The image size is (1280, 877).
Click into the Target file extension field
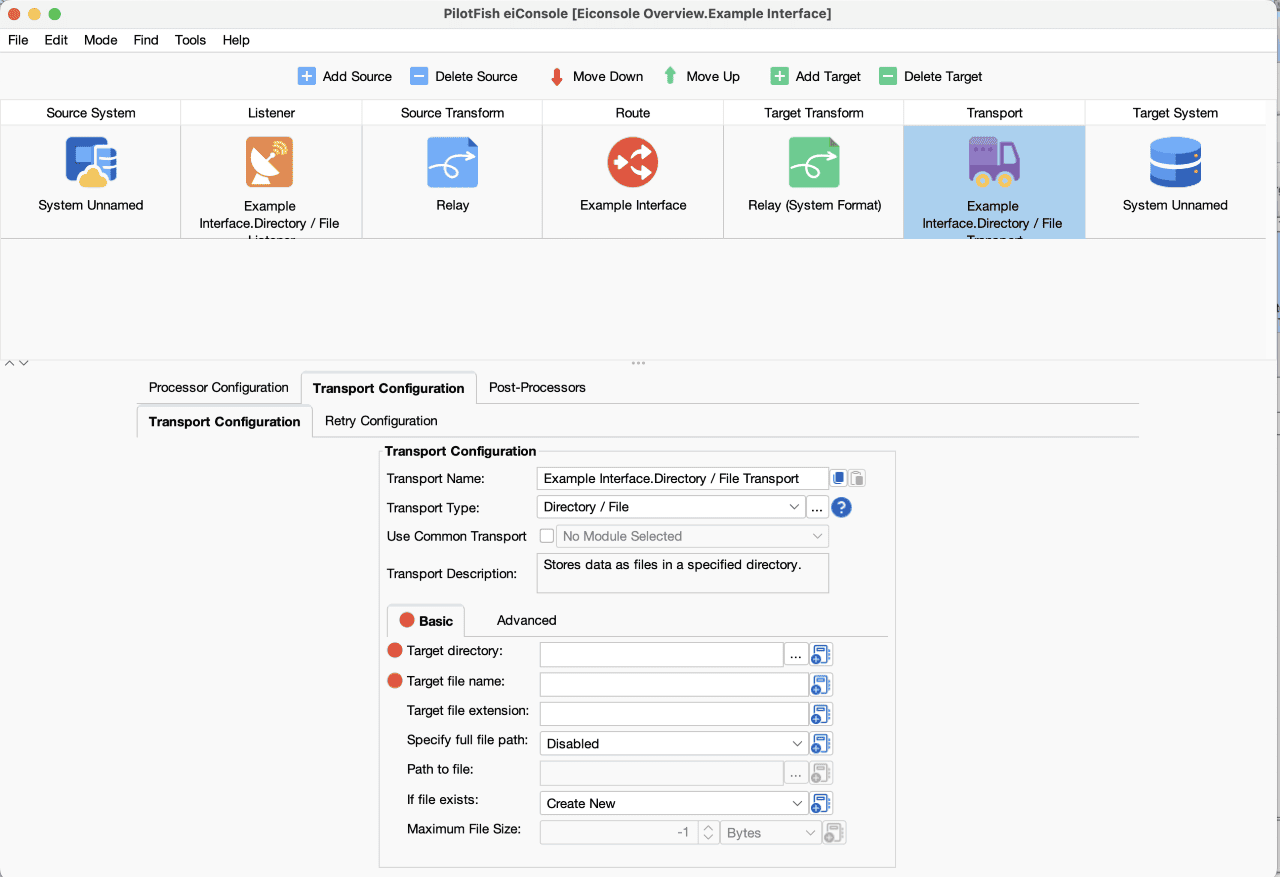(x=674, y=714)
